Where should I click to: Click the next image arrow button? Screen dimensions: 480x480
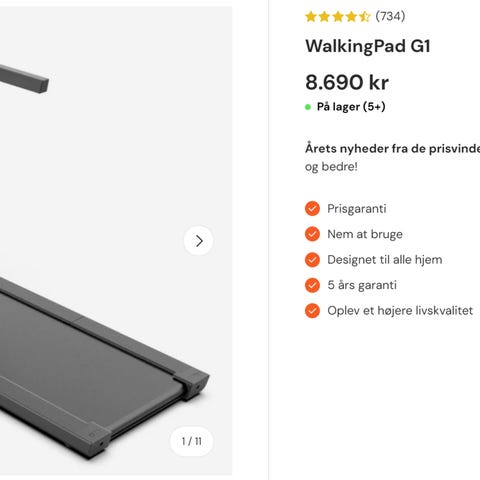pyautogui.click(x=198, y=241)
